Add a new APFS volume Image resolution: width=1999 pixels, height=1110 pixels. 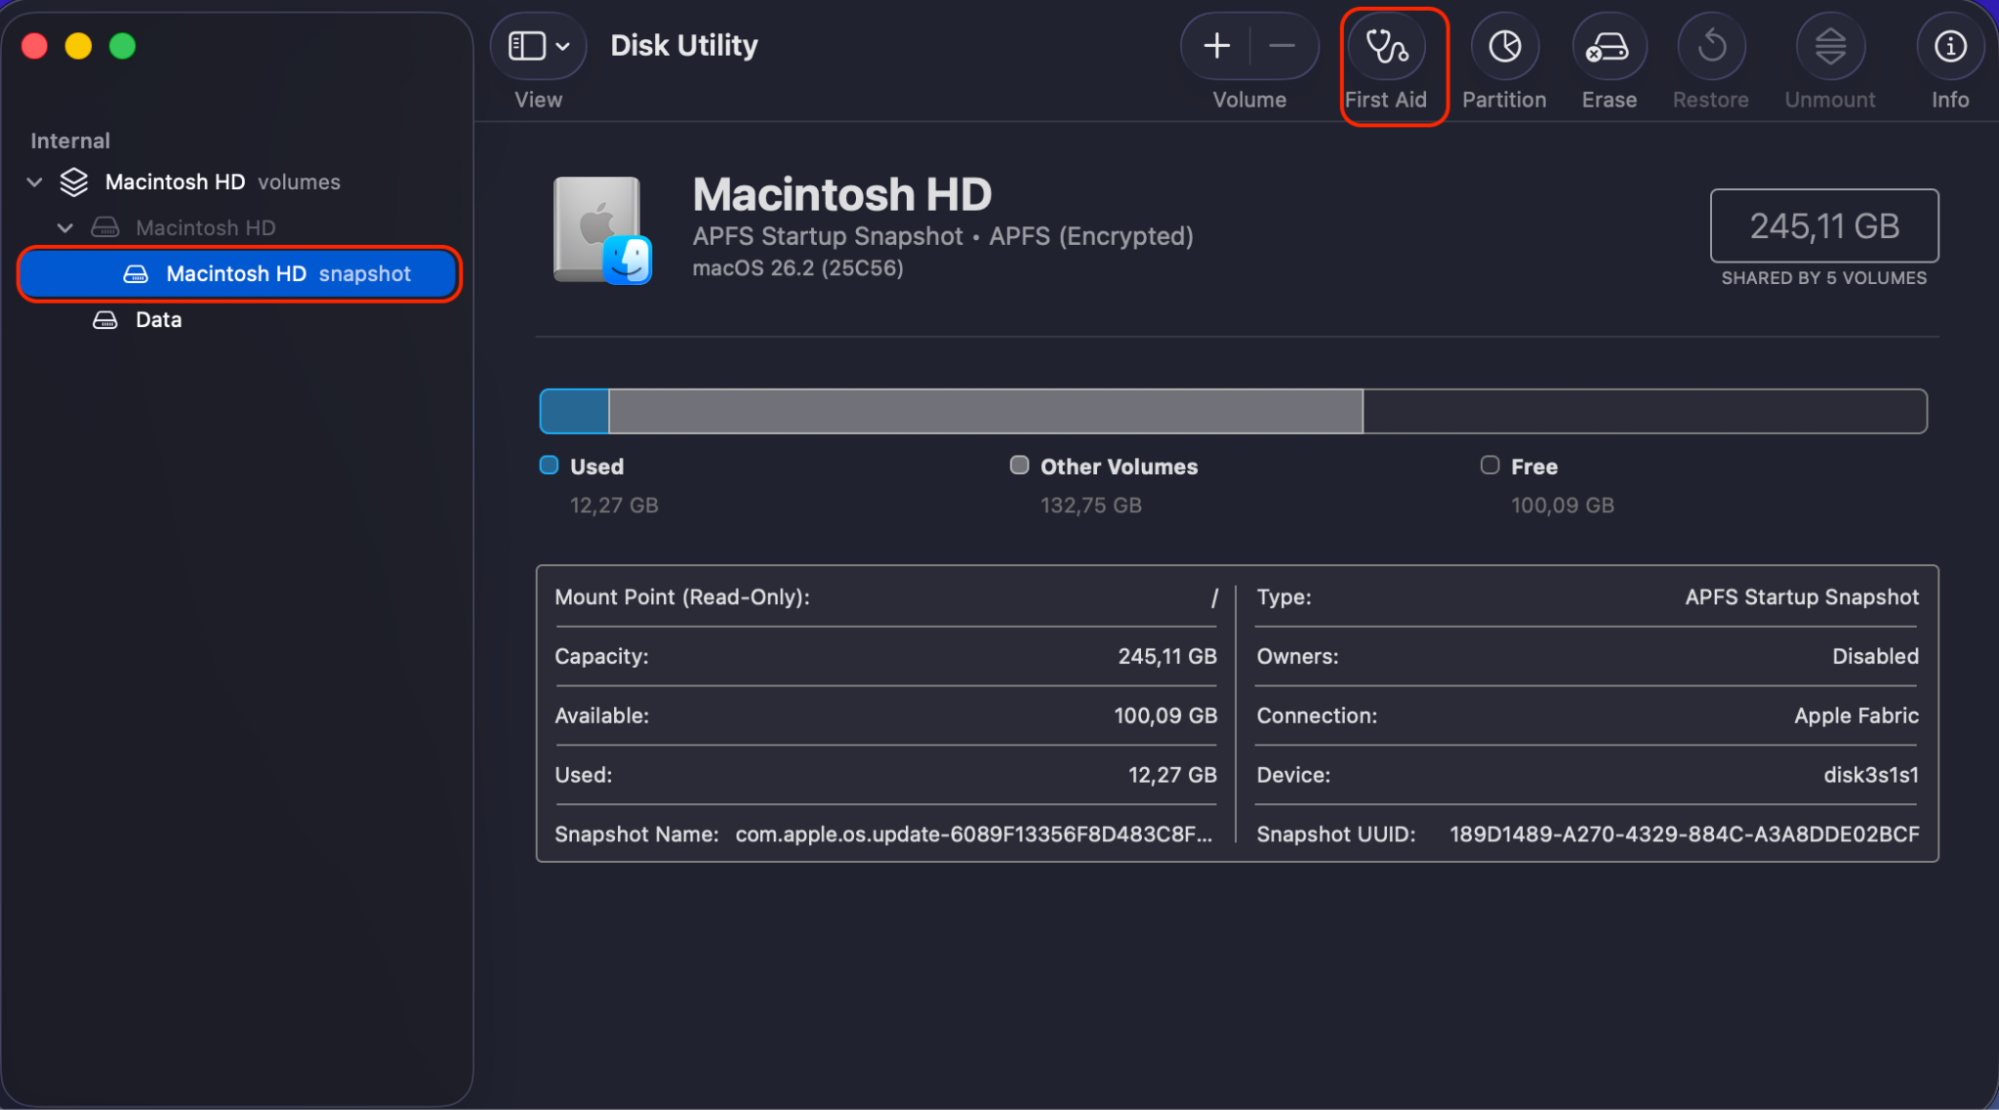coord(1216,45)
